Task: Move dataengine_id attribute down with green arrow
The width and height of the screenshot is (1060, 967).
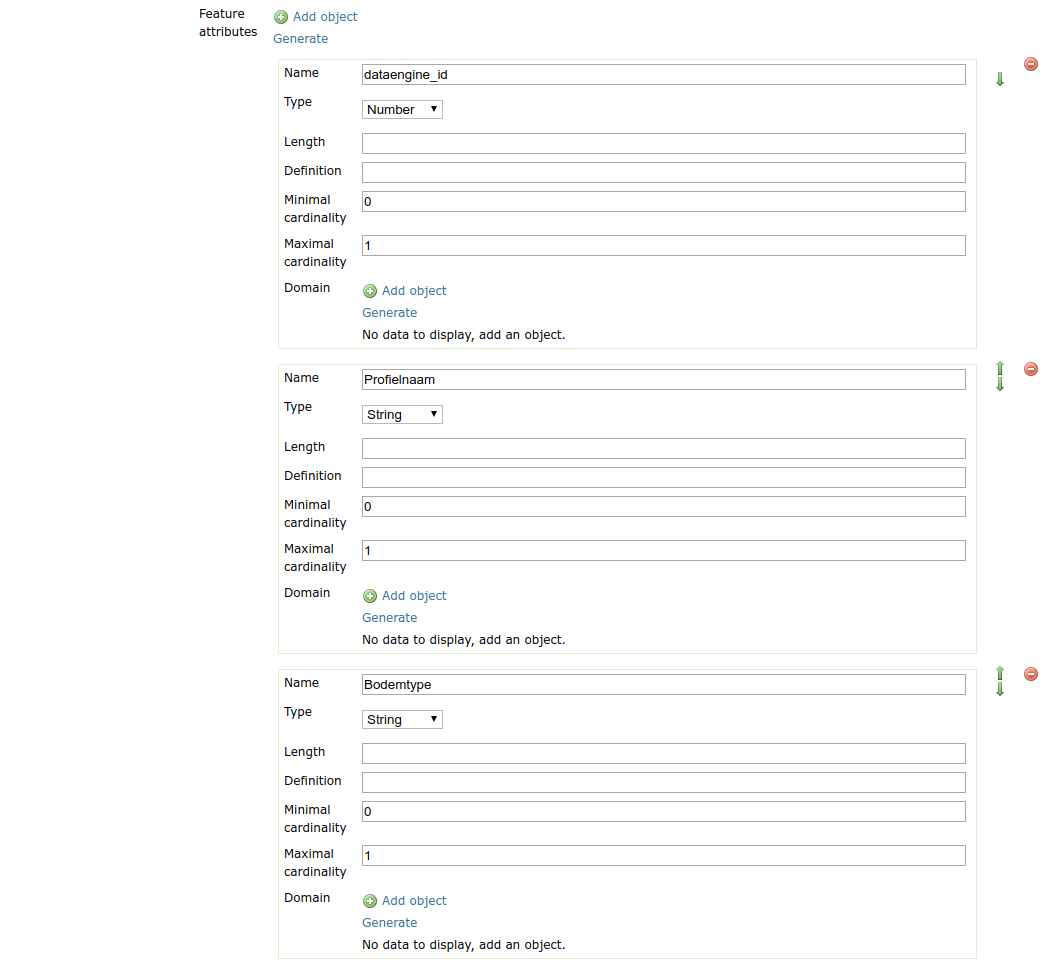Action: pos(1000,79)
